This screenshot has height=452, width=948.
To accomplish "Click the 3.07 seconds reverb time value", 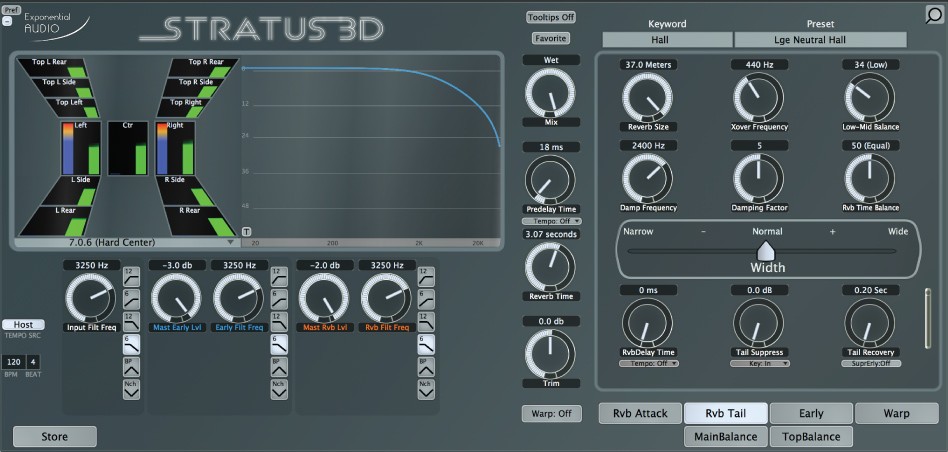I will click(551, 234).
